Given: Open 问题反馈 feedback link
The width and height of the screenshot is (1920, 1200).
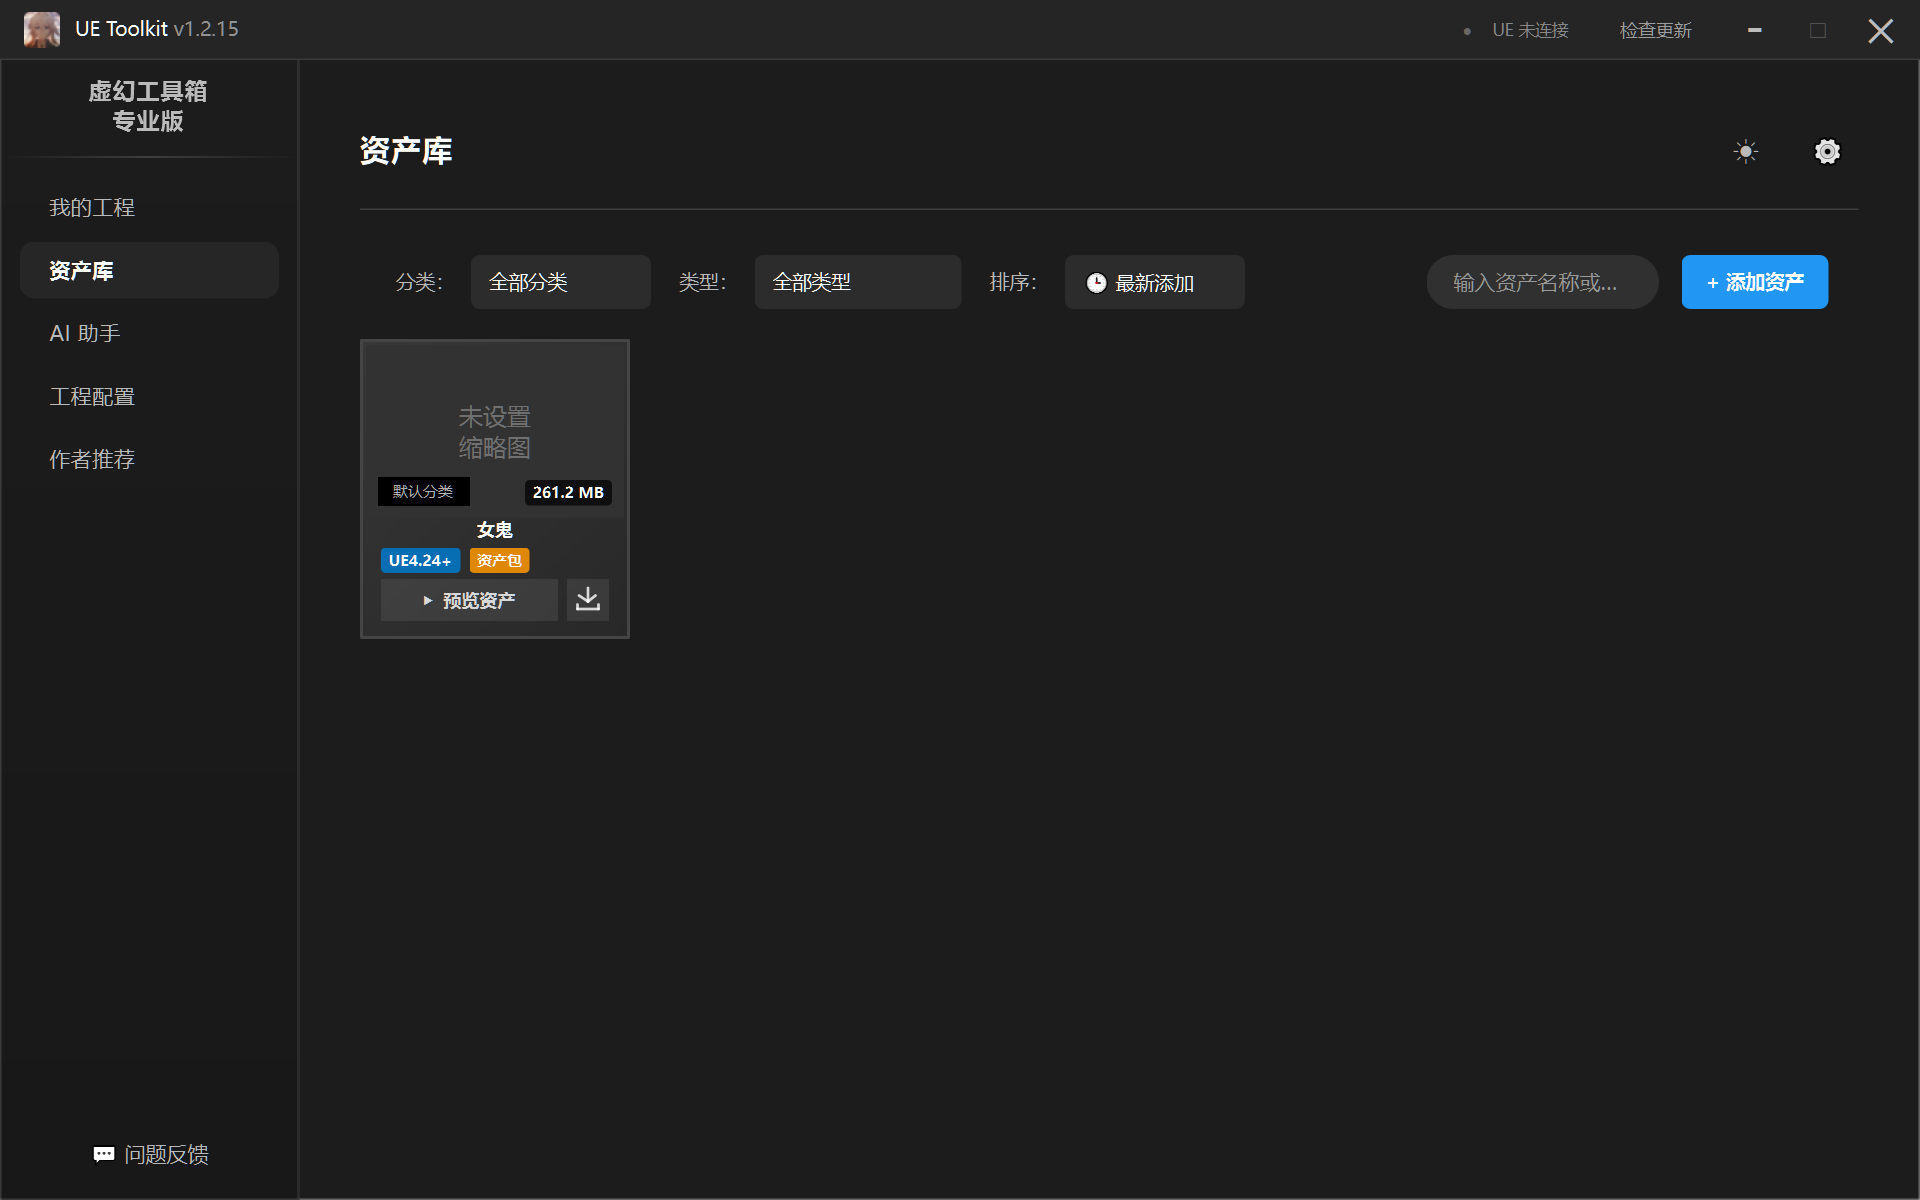Looking at the screenshot, I should pos(151,1154).
